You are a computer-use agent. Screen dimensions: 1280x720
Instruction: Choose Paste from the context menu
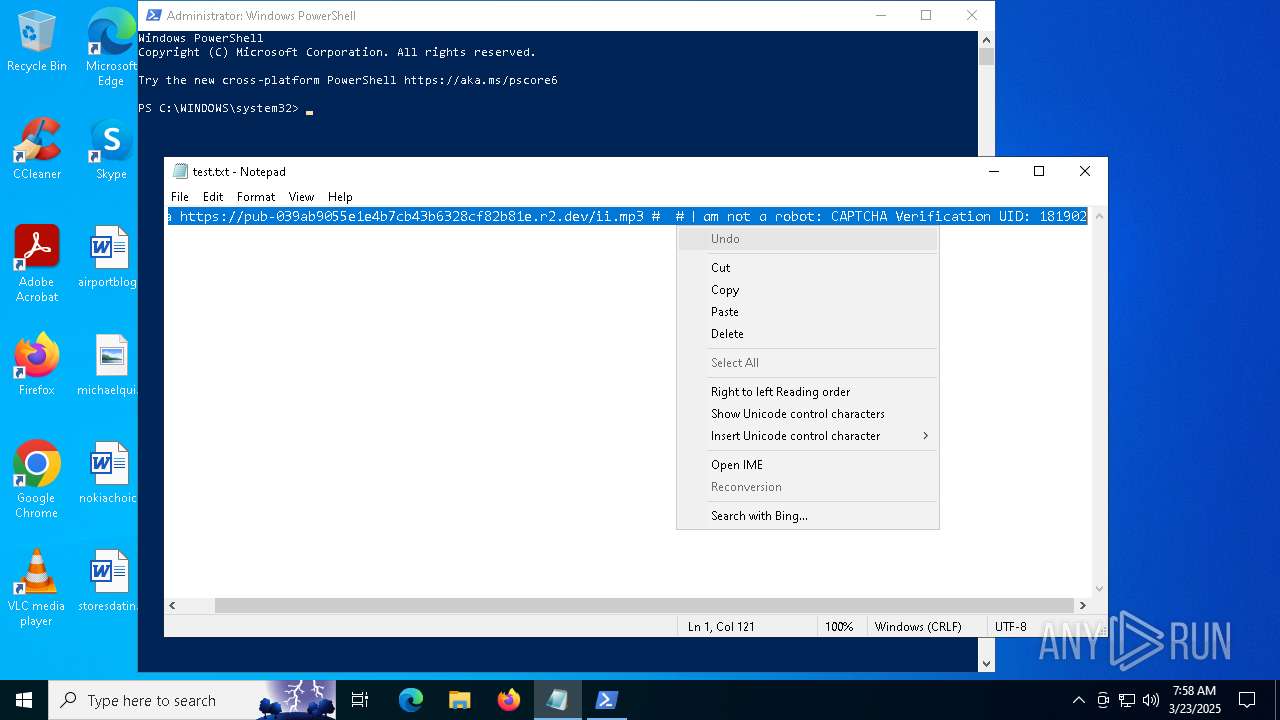coord(808,312)
